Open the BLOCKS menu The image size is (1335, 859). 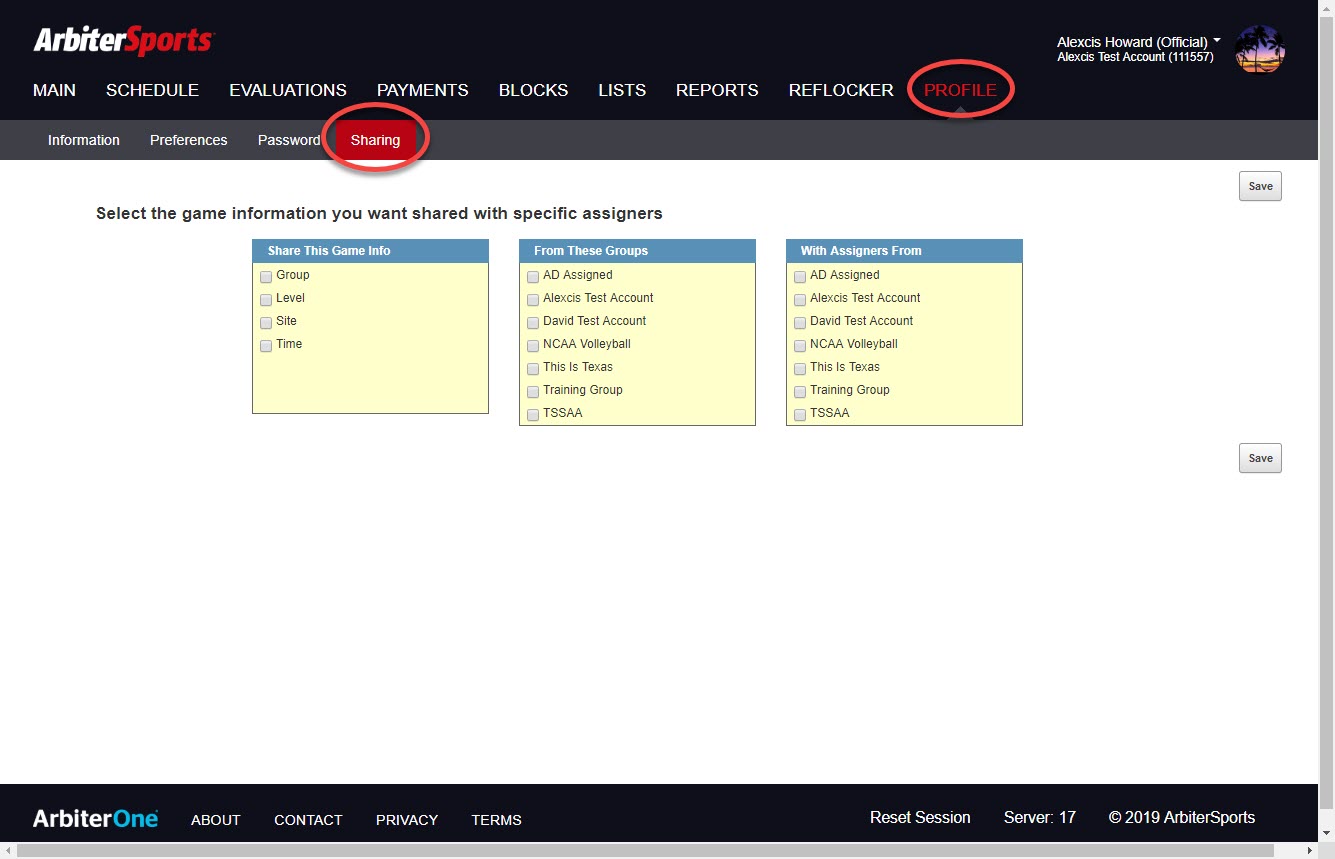click(x=533, y=90)
